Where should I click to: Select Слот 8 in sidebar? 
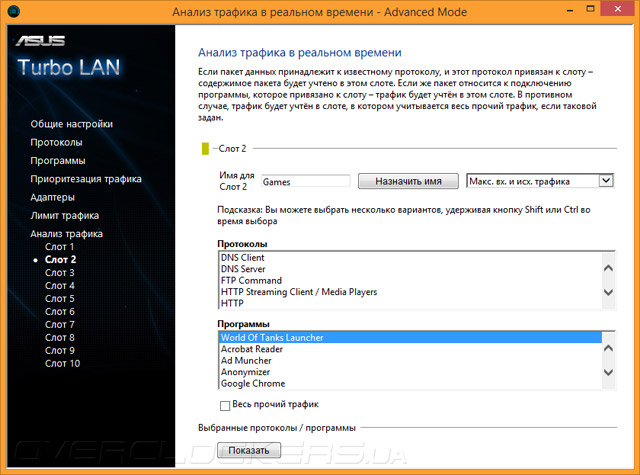(x=60, y=337)
